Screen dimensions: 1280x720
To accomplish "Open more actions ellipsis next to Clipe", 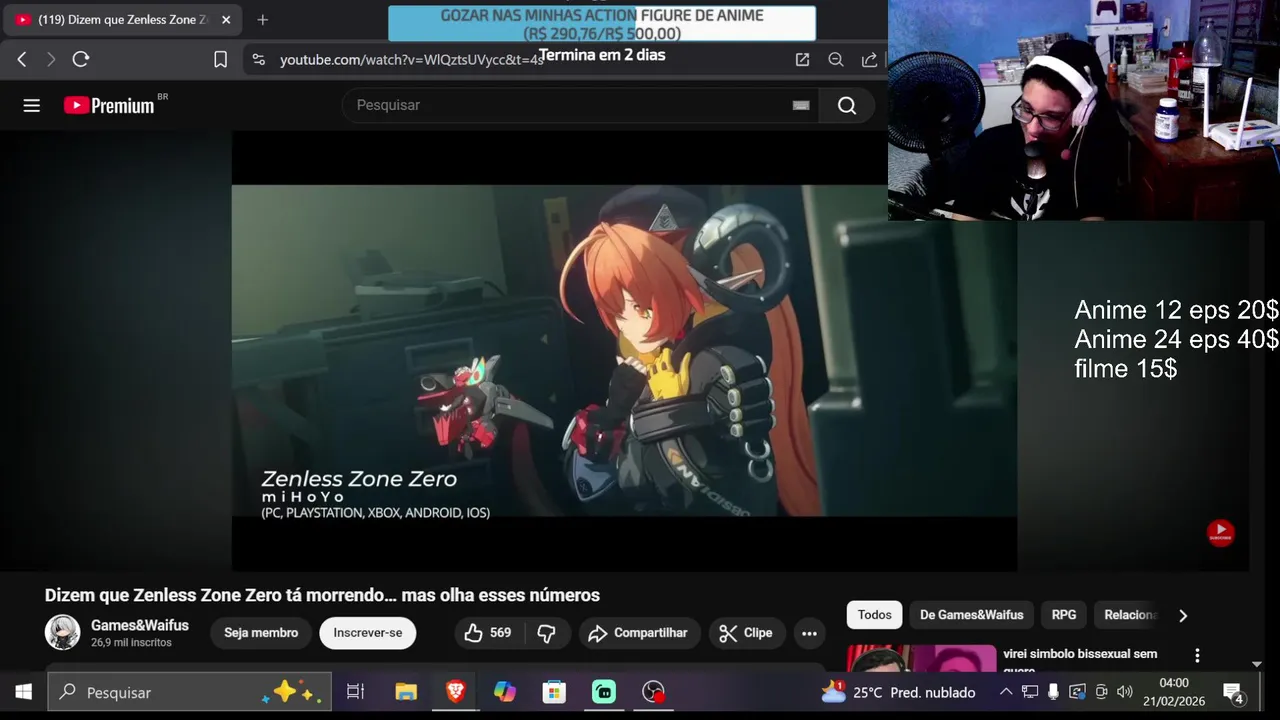I will pos(809,633).
